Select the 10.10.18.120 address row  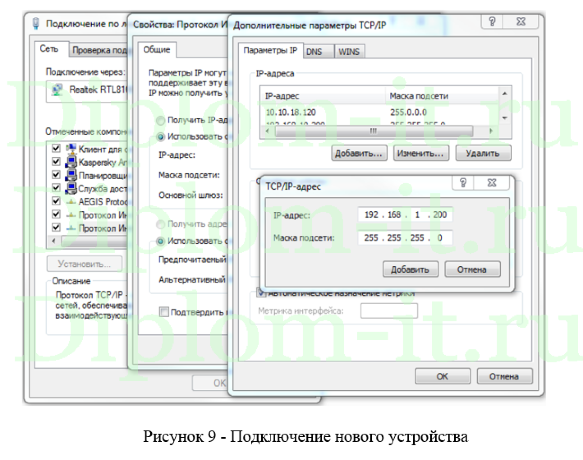[379, 112]
